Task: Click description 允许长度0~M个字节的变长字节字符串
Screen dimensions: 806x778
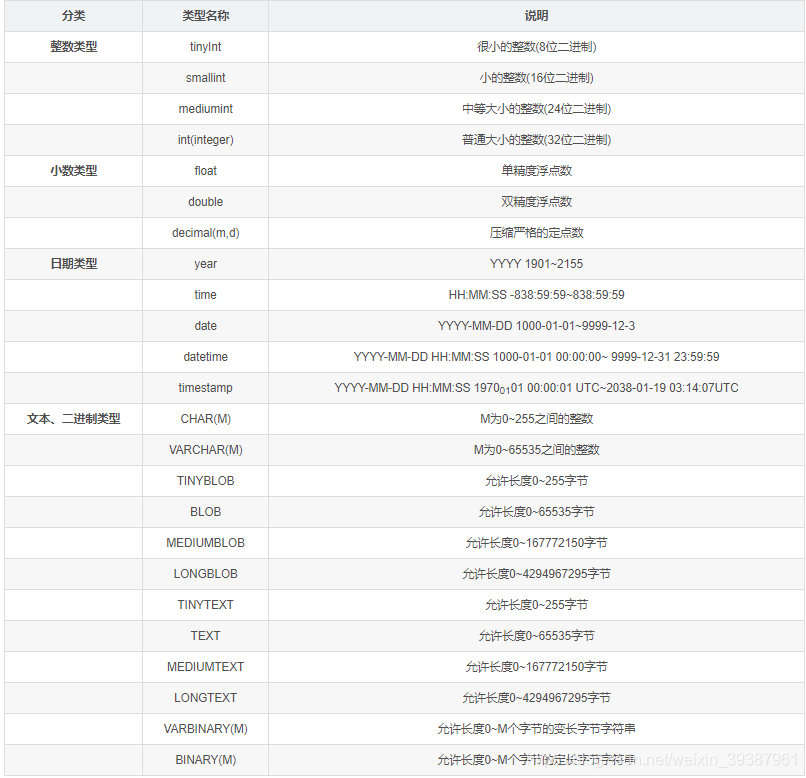Action: tap(536, 729)
